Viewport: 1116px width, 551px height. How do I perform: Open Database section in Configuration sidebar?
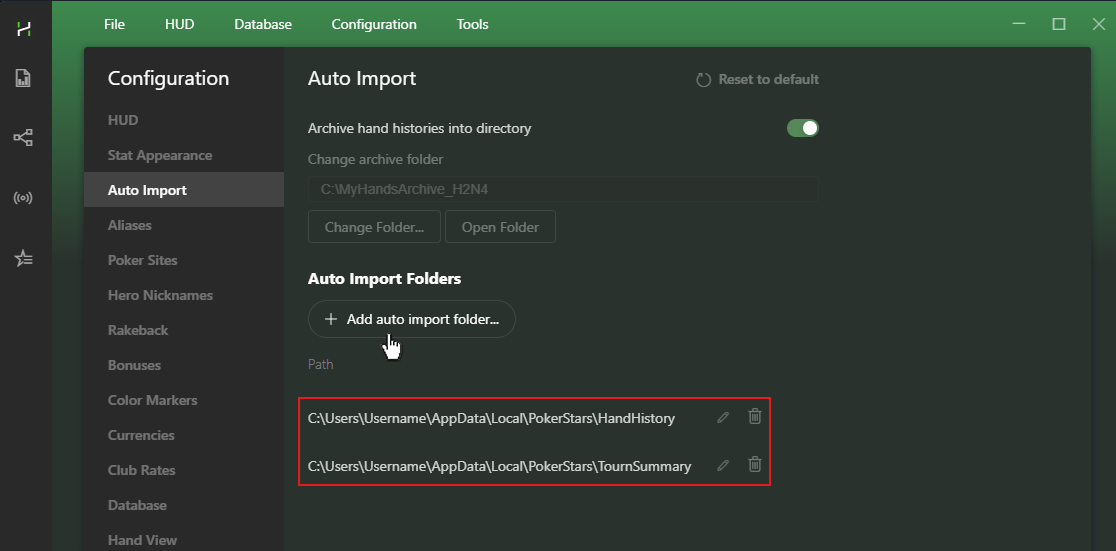(184, 505)
